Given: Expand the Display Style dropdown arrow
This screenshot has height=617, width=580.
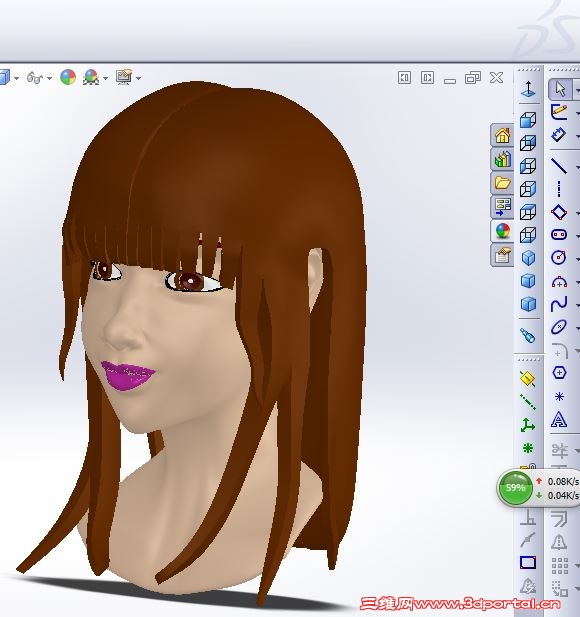Looking at the screenshot, I should 17,78.
